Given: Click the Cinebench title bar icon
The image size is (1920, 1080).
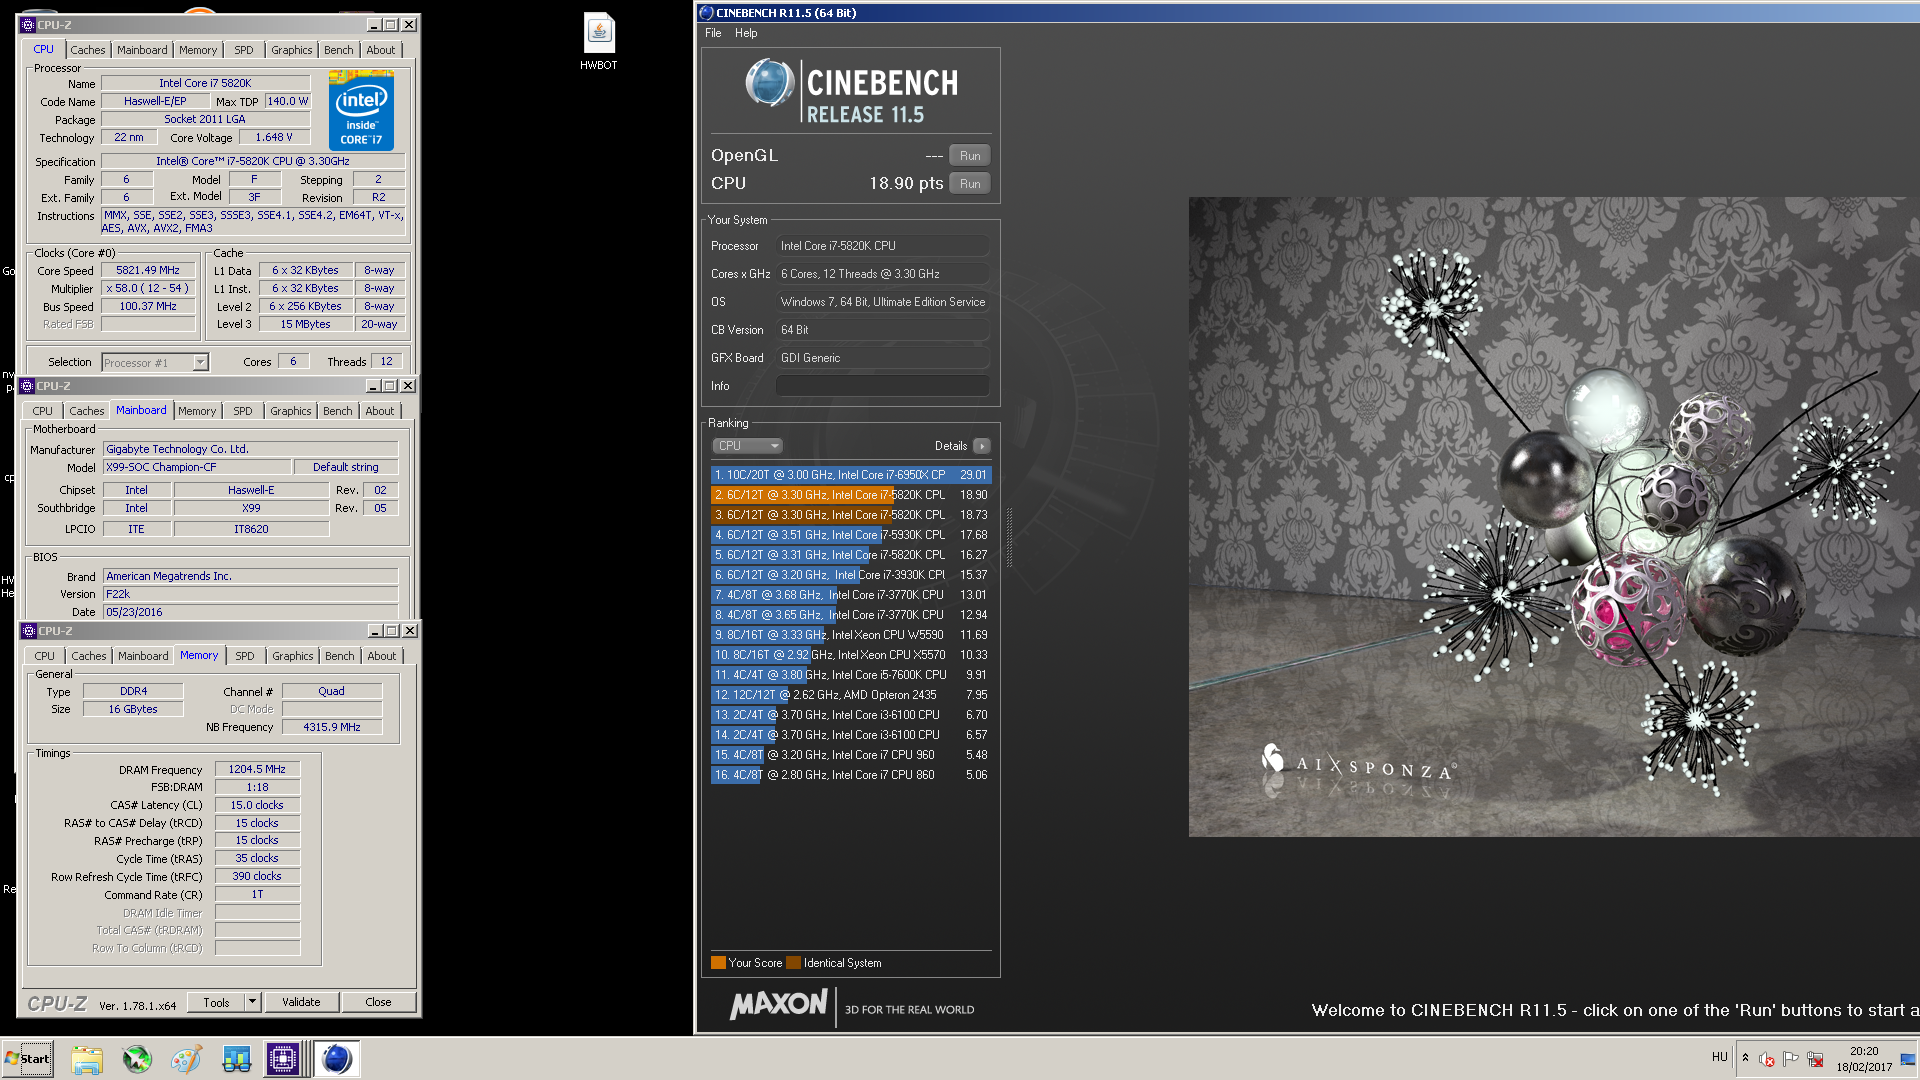Looking at the screenshot, I should coord(706,13).
